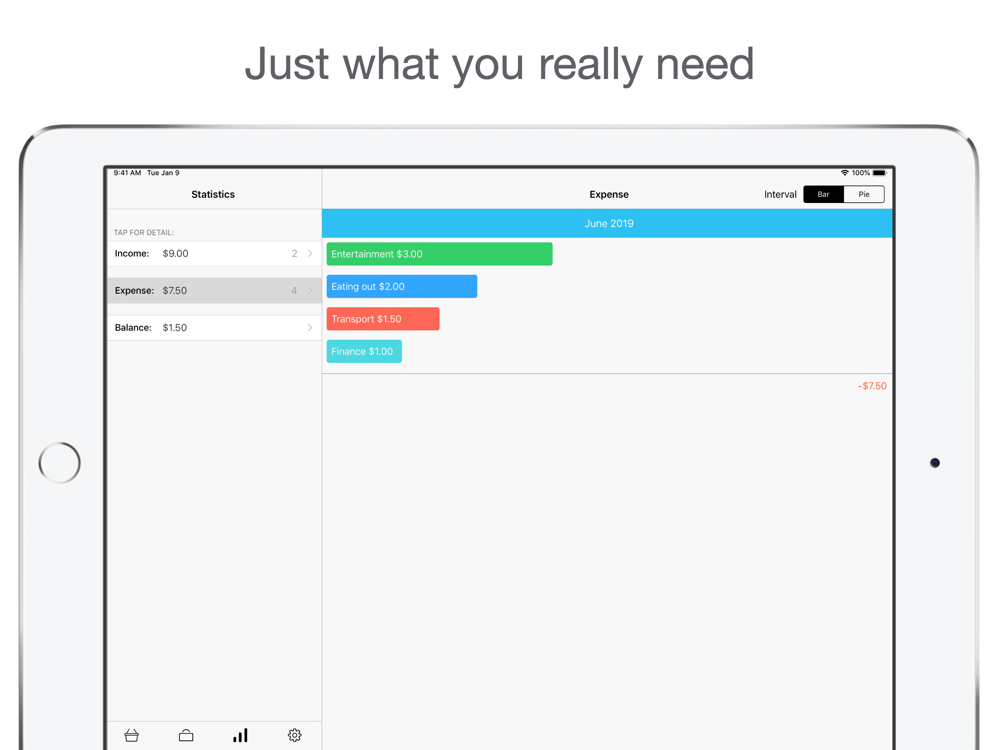Click the -$7.50 total amount
This screenshot has width=1000, height=750.
872,386
